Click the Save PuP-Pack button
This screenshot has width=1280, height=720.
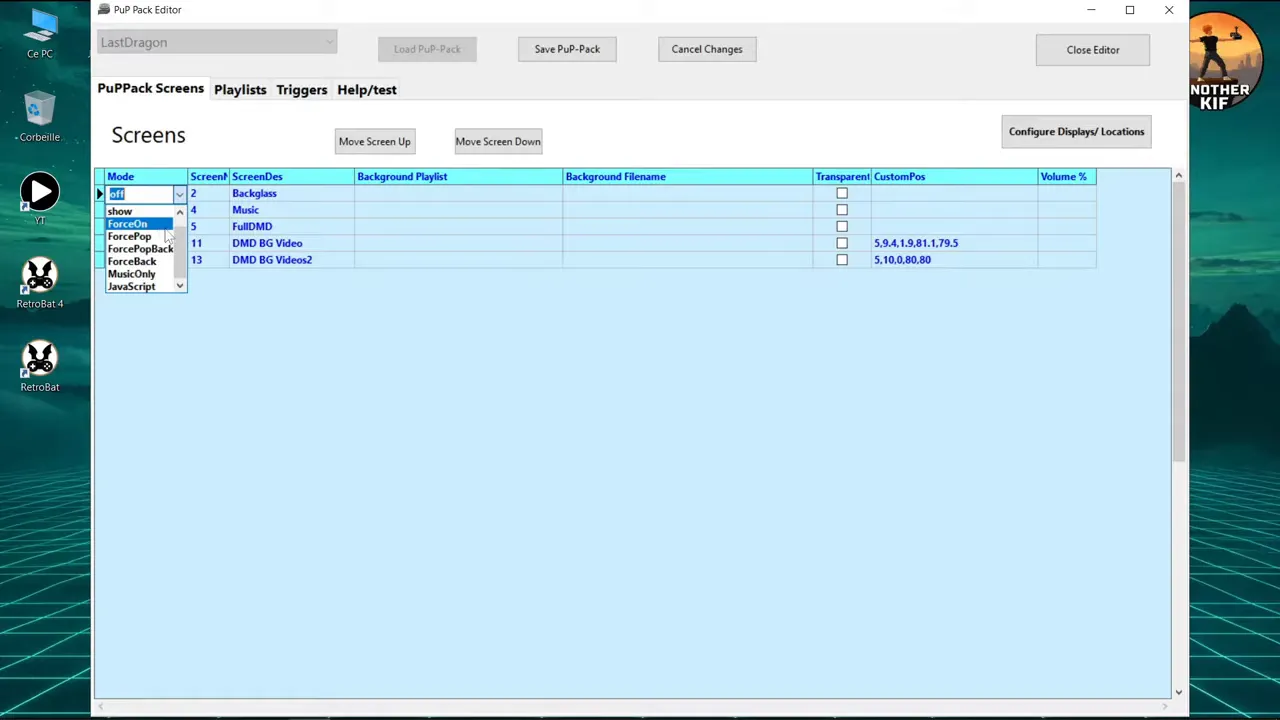(567, 49)
